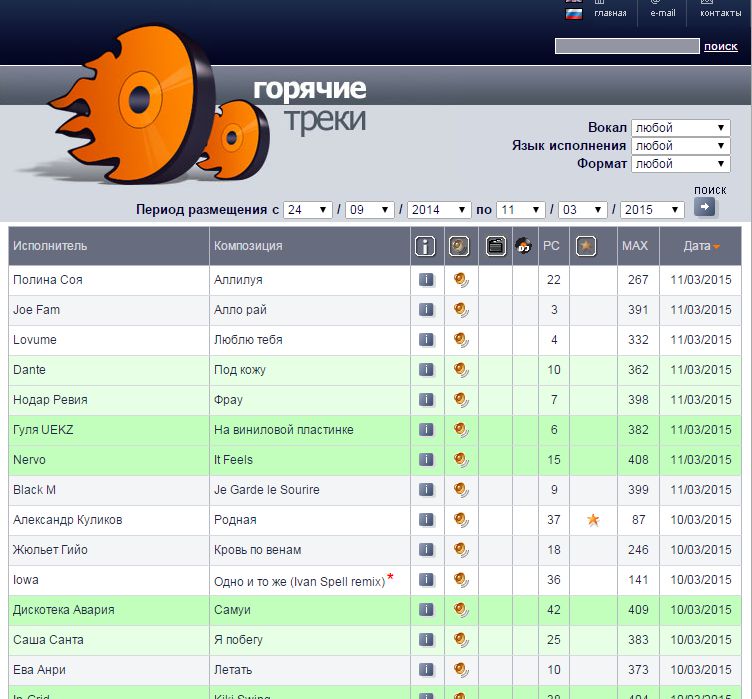This screenshot has height=699, width=752.
Task: Open info for Полина Соя's Аллилуя track
Action: pyautogui.click(x=426, y=280)
